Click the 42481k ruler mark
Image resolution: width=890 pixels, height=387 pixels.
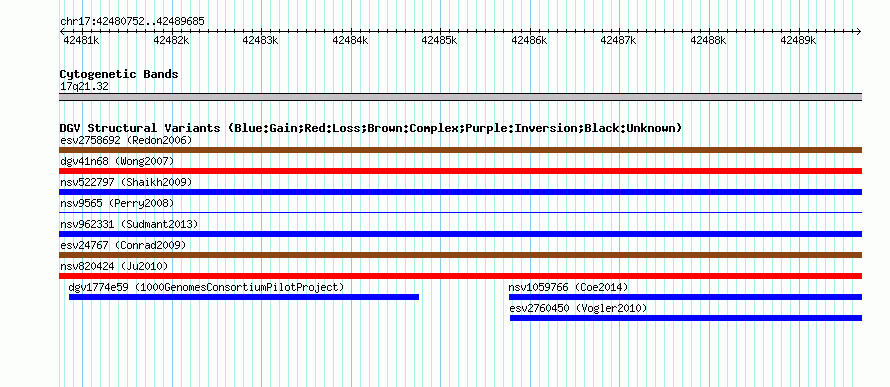(82, 40)
